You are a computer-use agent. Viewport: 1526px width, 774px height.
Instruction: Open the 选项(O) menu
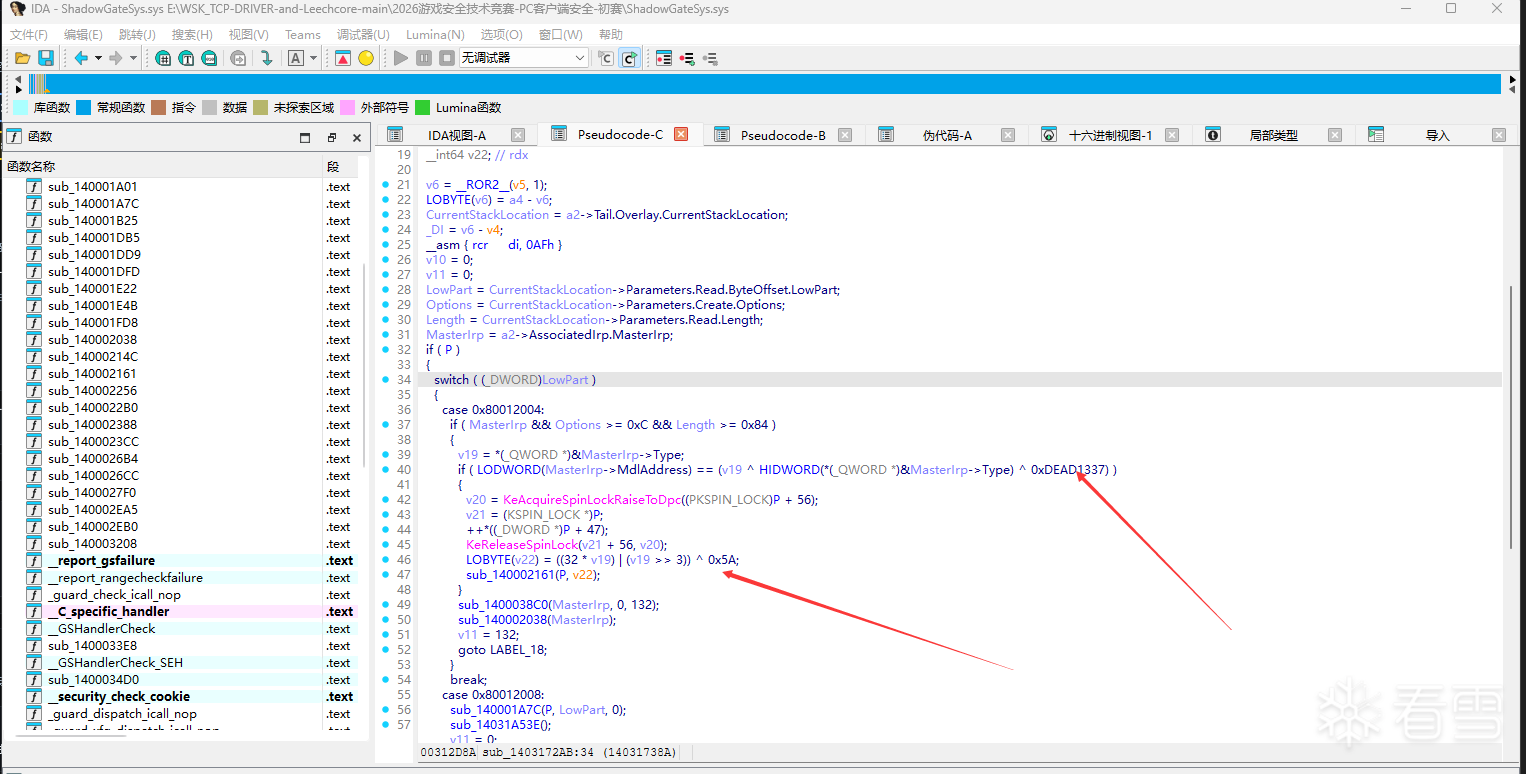coord(501,34)
